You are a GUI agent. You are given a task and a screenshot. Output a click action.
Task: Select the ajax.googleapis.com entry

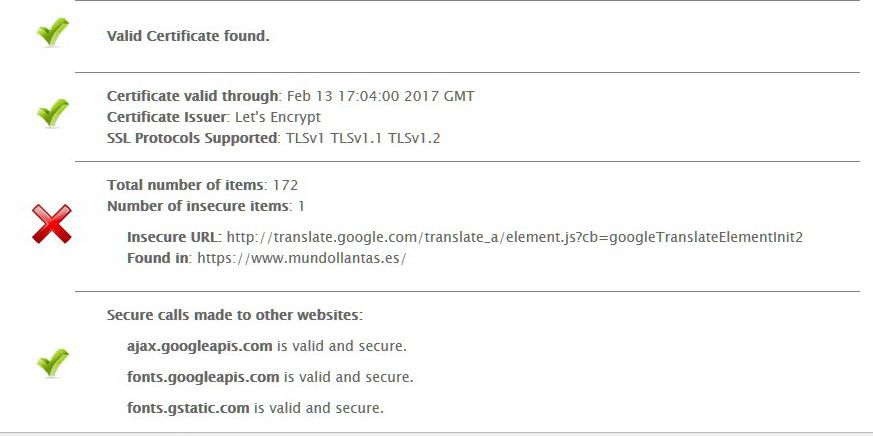199,346
